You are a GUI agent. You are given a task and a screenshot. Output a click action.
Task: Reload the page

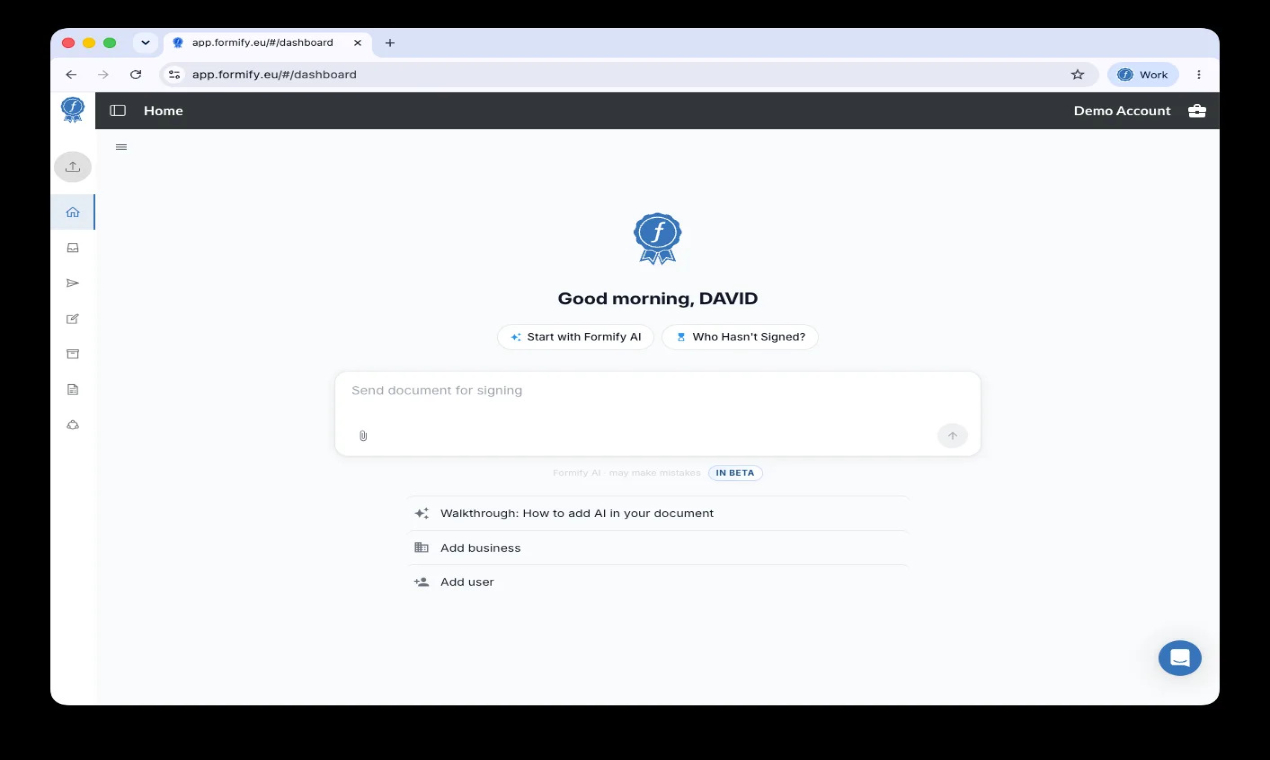point(136,74)
